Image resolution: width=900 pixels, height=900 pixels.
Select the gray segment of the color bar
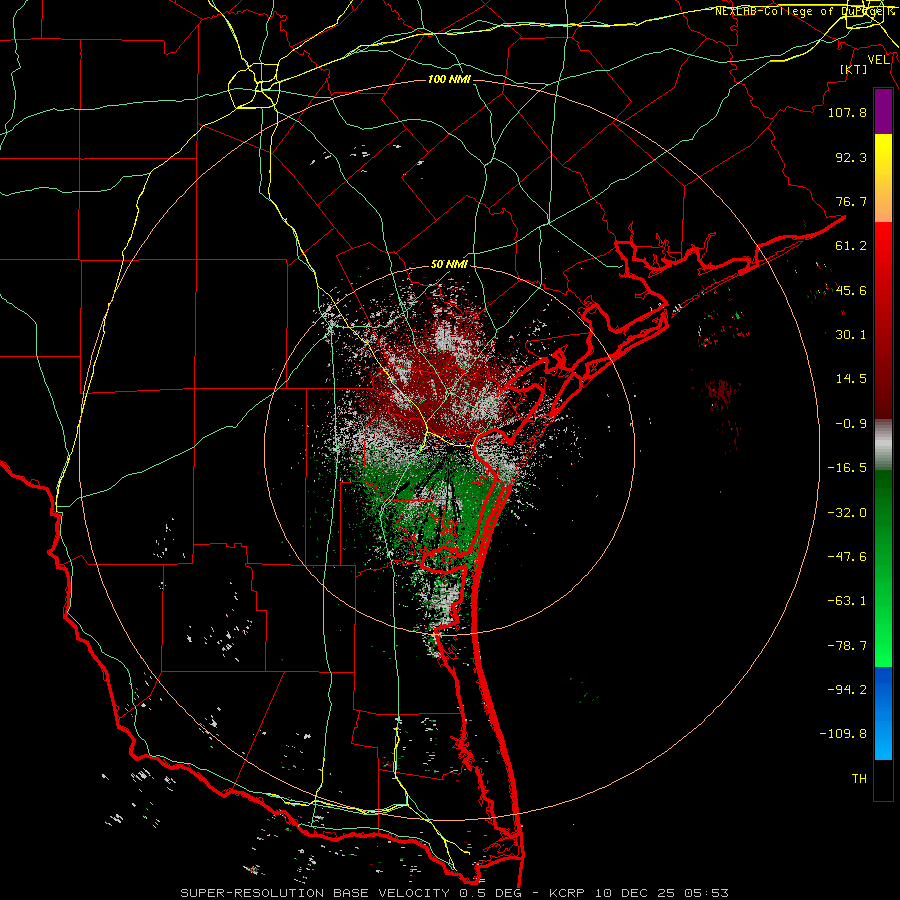883,445
